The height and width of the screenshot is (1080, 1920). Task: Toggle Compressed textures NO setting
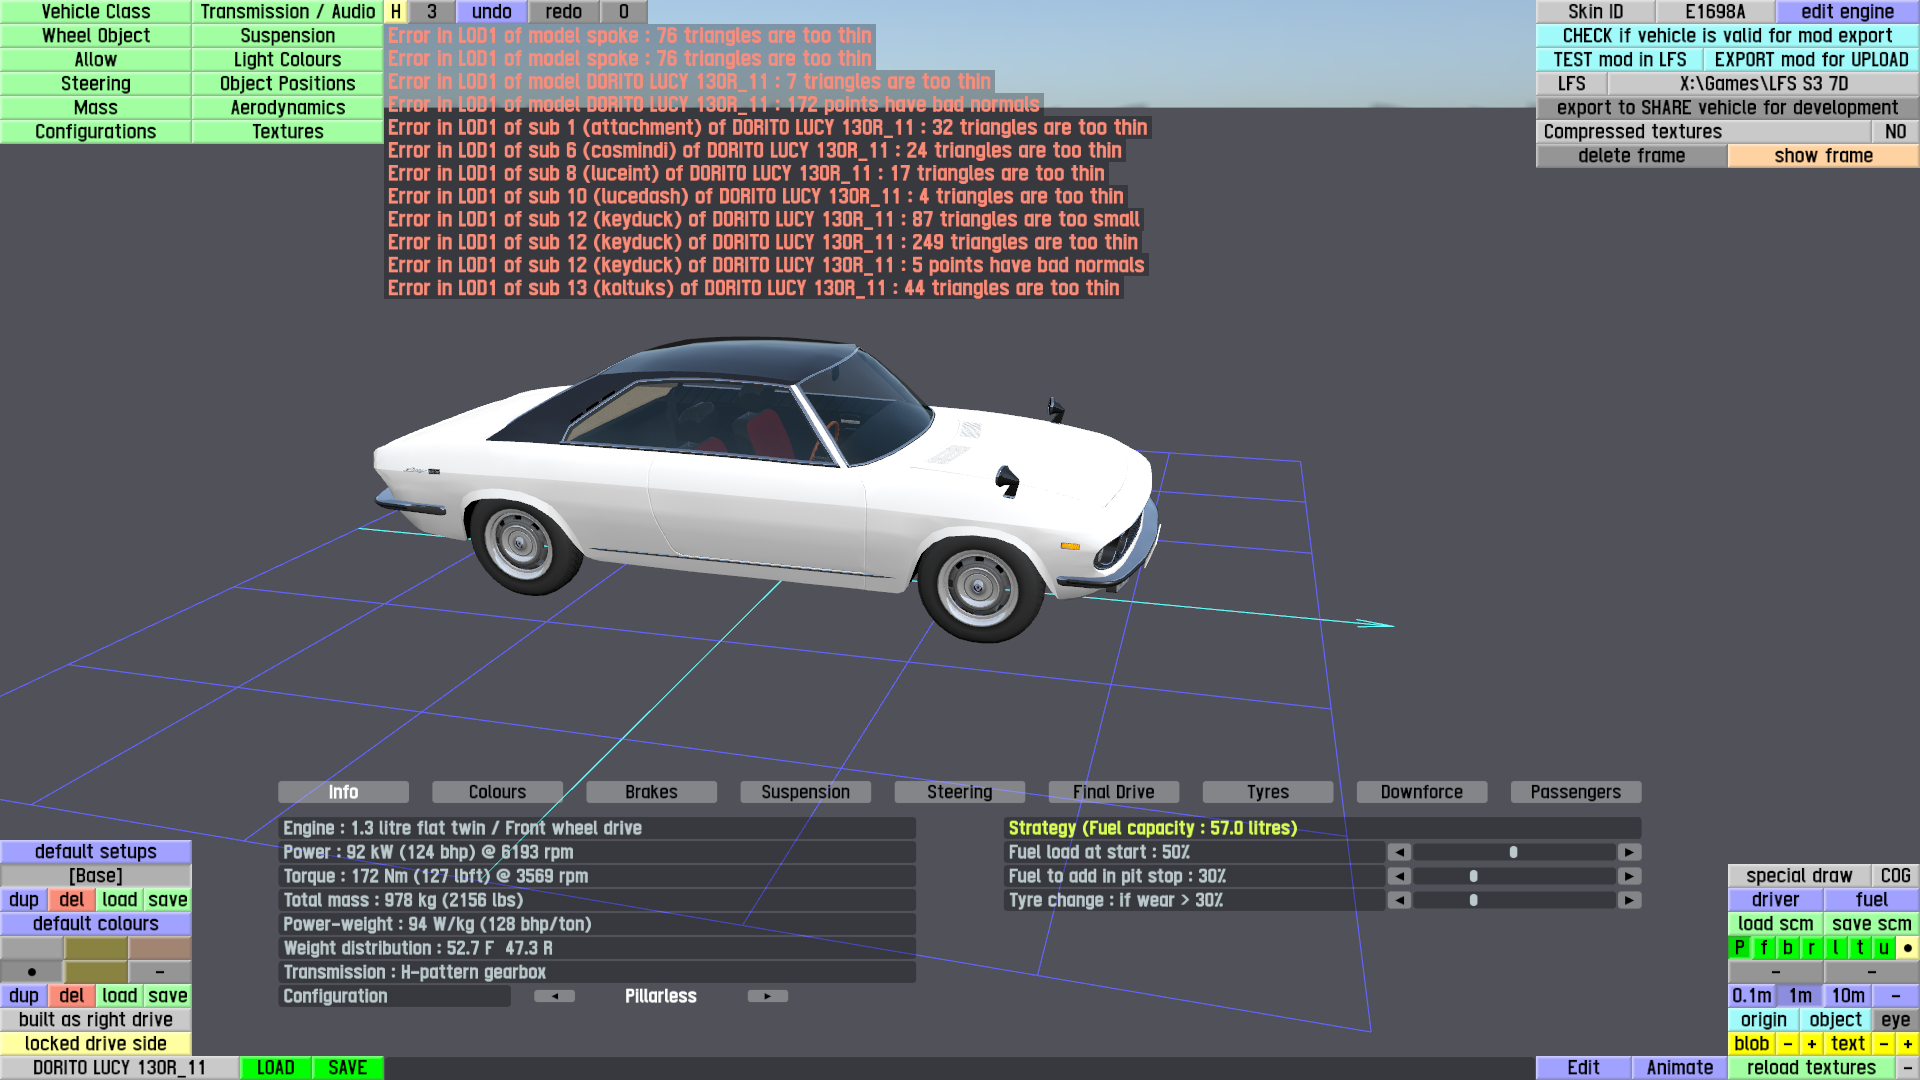[x=1894, y=132]
